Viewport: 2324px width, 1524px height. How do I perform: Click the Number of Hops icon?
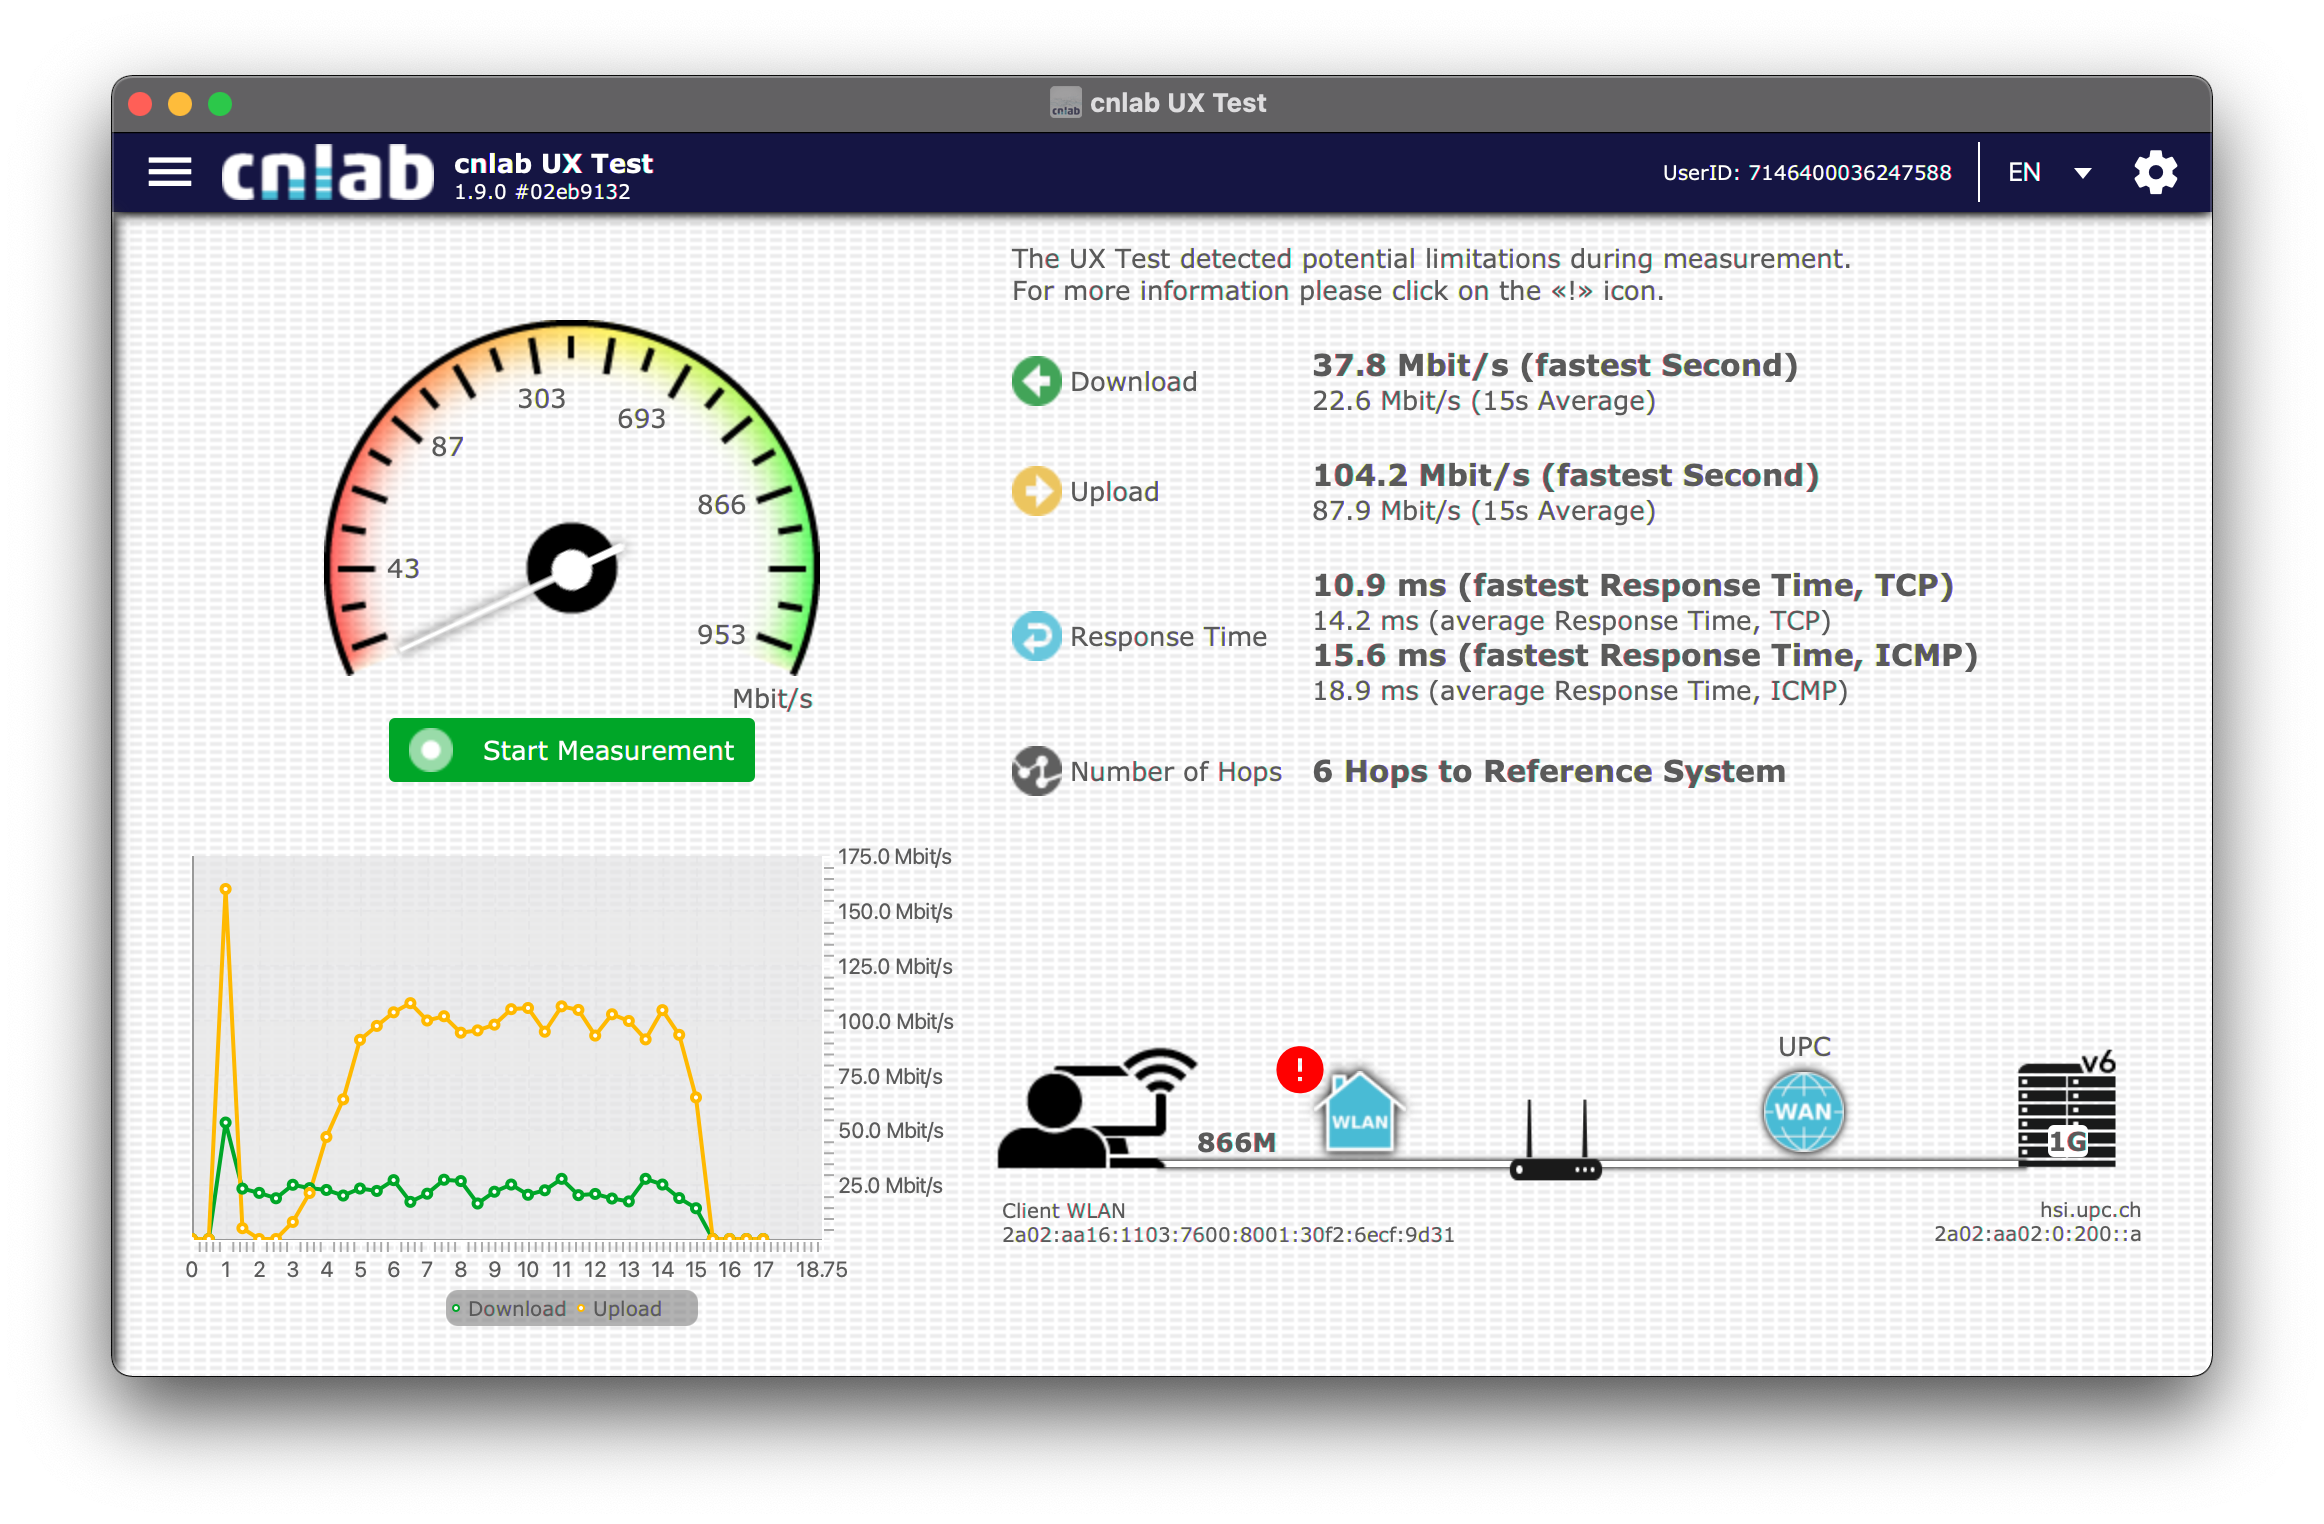point(1036,772)
